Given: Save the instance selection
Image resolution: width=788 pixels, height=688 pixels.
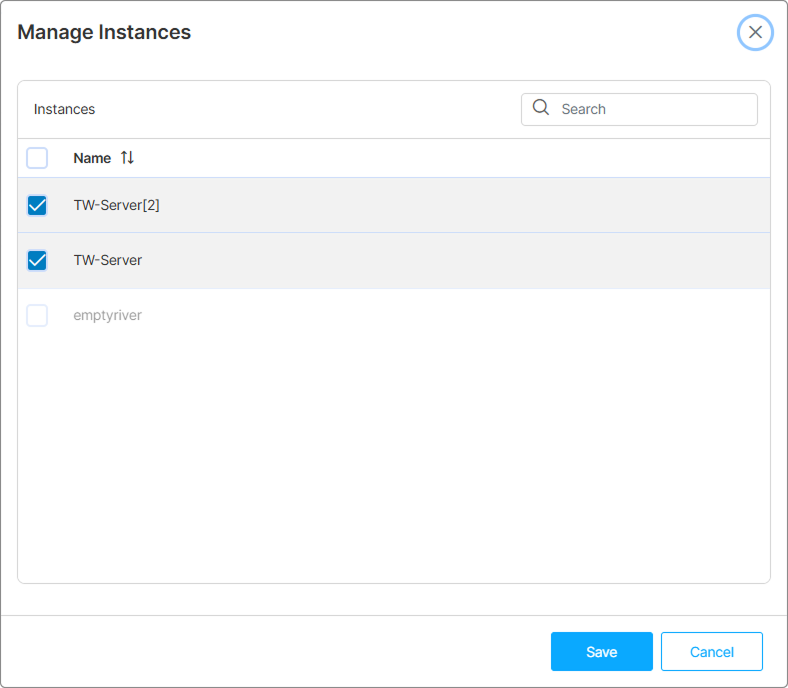Looking at the screenshot, I should coord(602,651).
